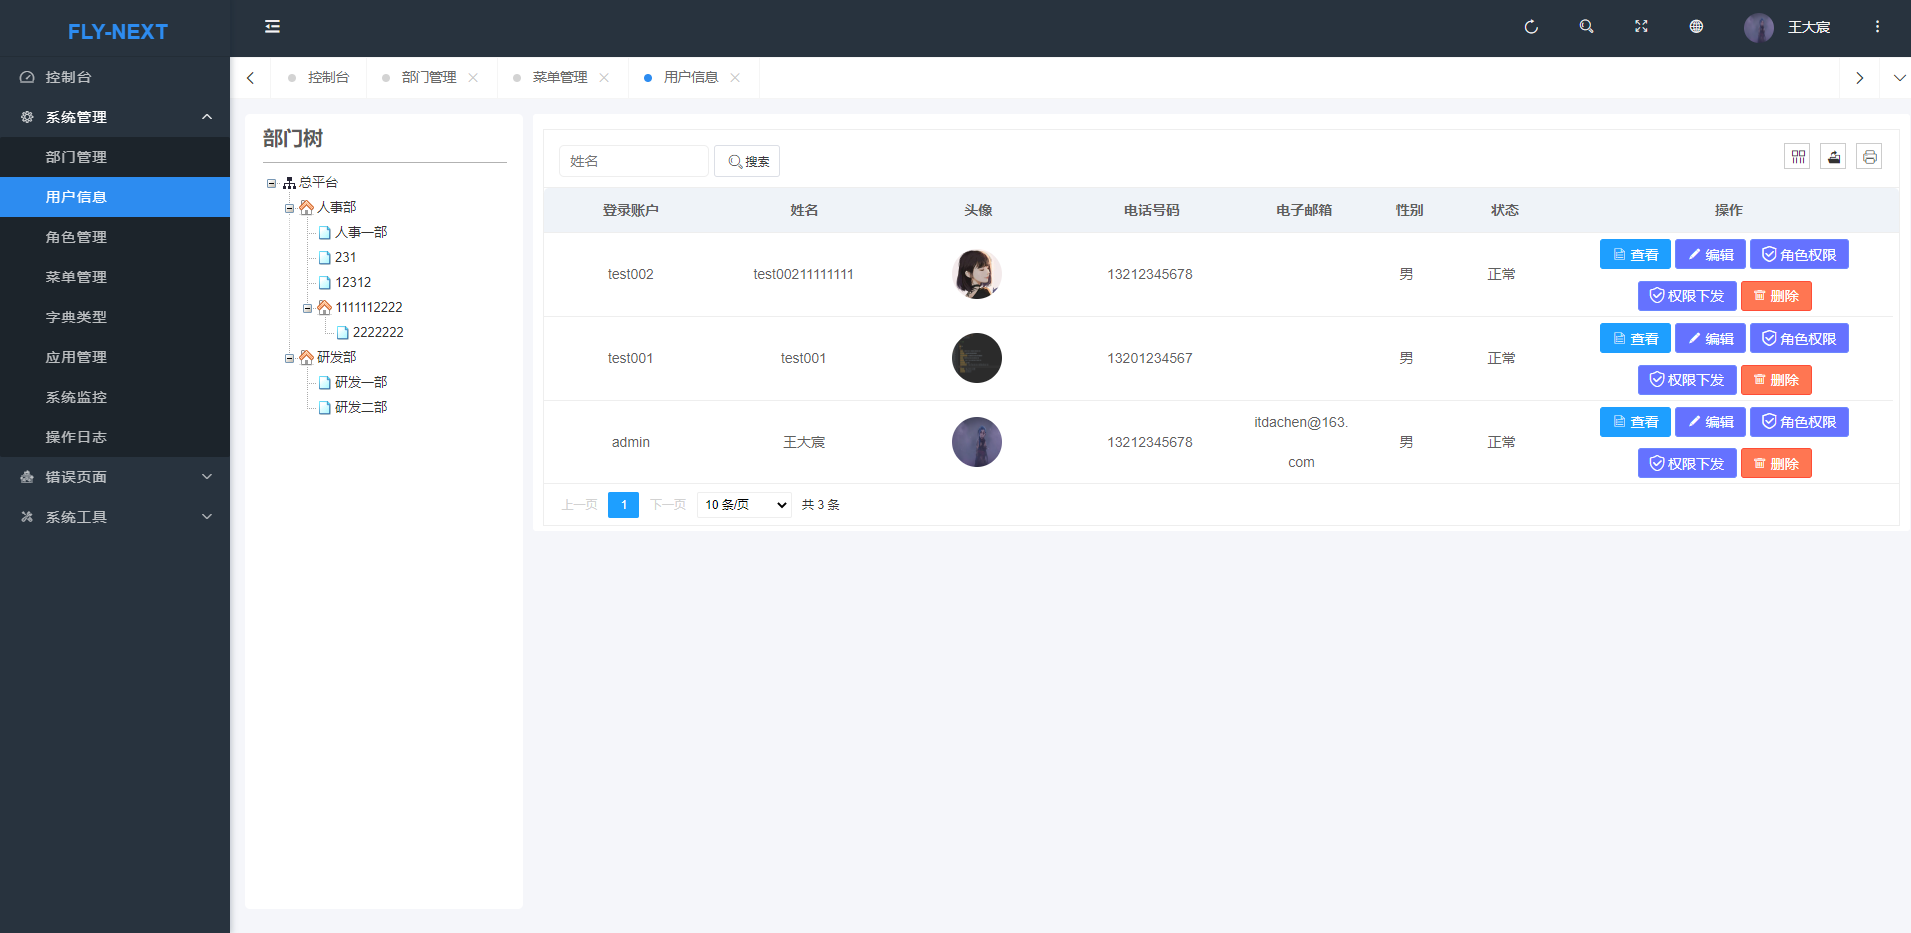Screen dimensions: 1911x933
Task: Click the refresh icon in top header
Action: click(x=1530, y=27)
